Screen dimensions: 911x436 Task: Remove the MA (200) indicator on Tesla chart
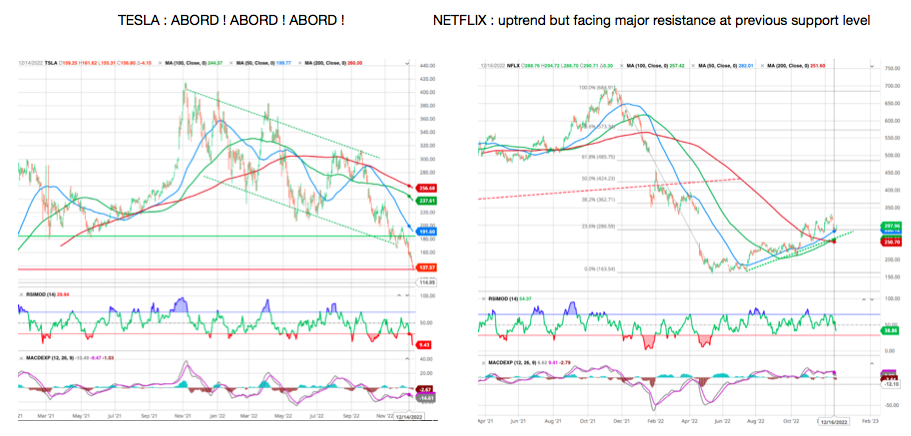pos(300,63)
